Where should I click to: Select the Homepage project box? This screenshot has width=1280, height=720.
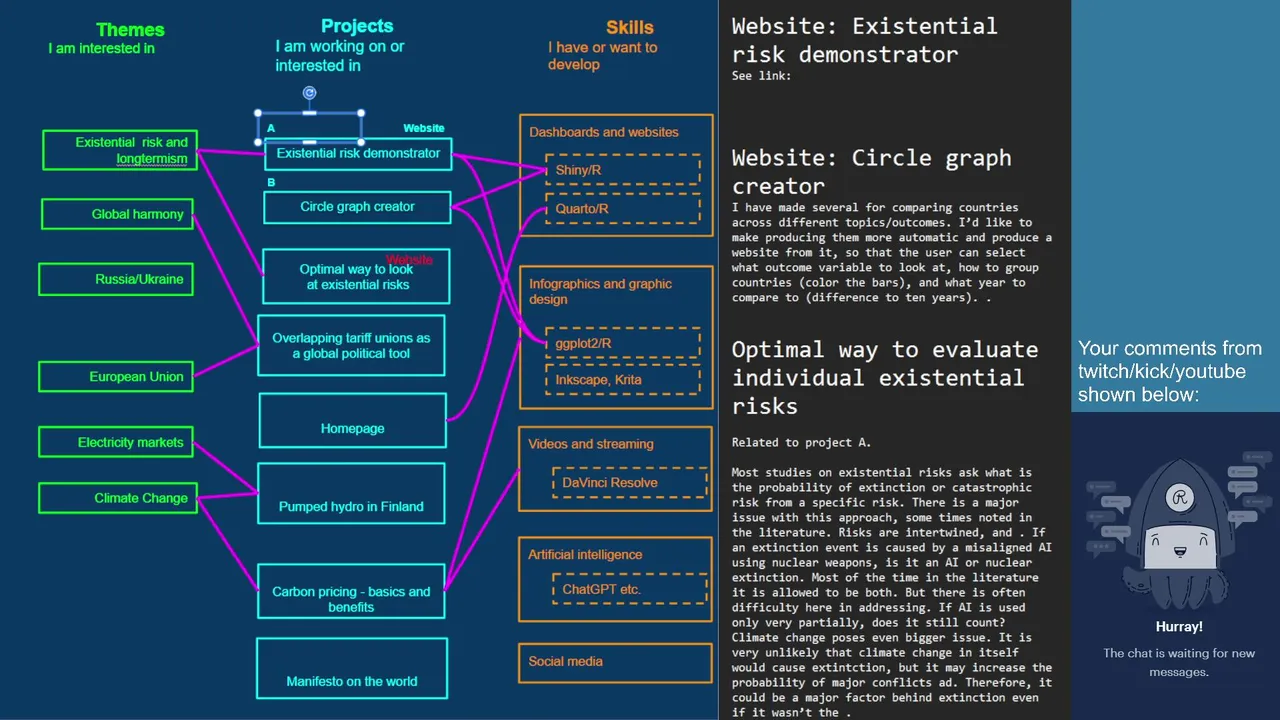[352, 420]
